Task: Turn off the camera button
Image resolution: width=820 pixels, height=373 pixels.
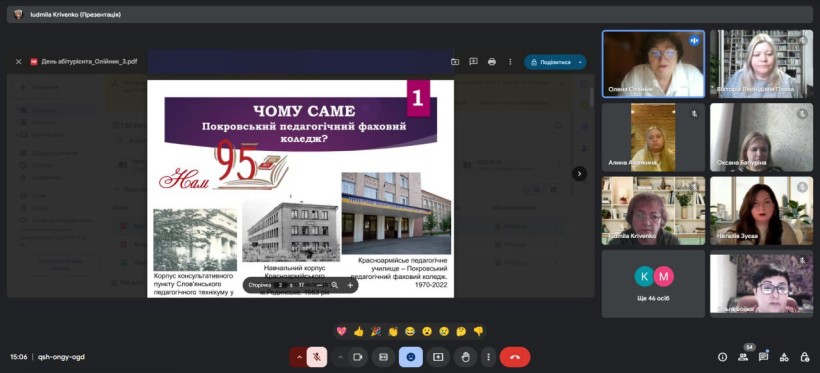Action: point(358,357)
